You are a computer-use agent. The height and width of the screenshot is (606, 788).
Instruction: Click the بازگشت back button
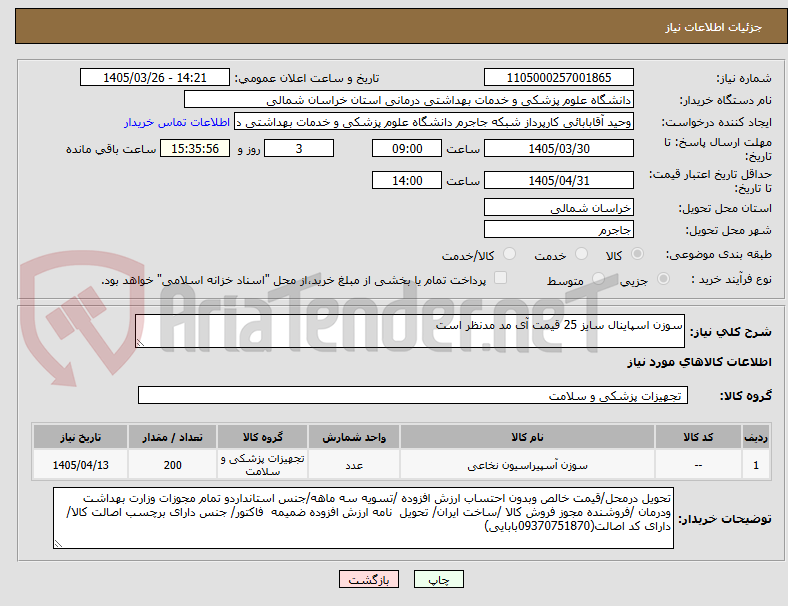click(x=369, y=579)
